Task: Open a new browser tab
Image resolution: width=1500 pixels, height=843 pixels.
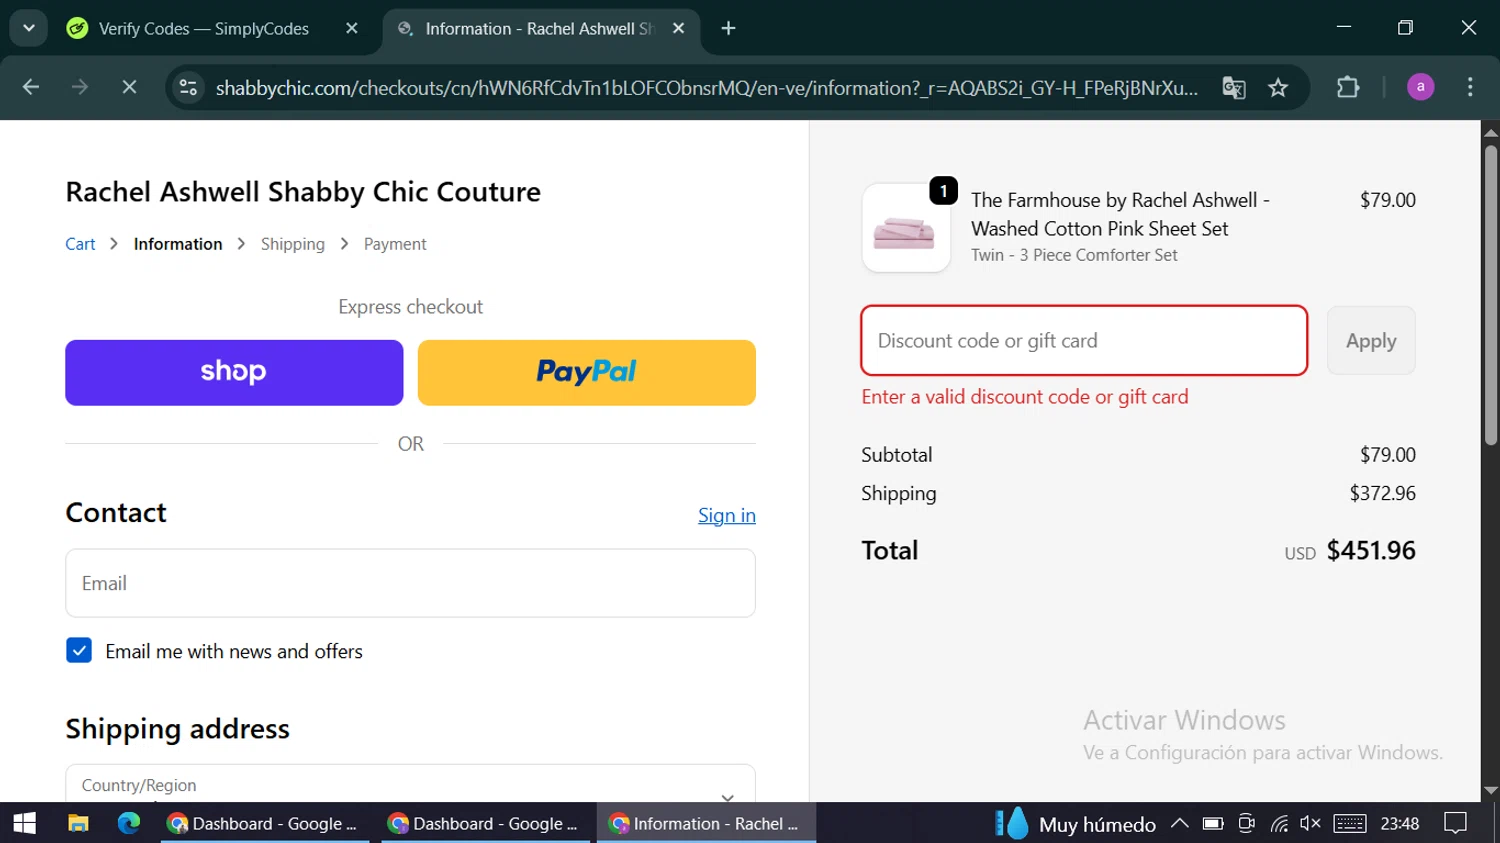Action: pos(728,29)
